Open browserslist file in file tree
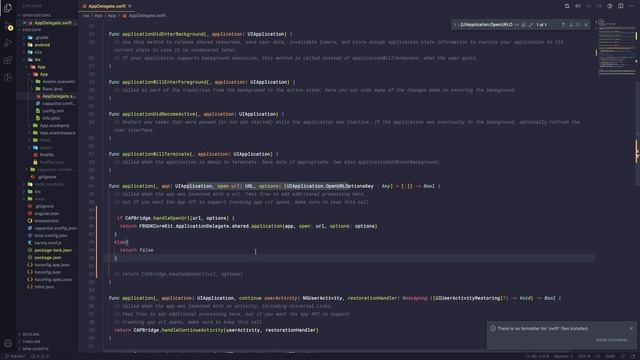Screen dimensions: 640x360 click(x=47, y=221)
